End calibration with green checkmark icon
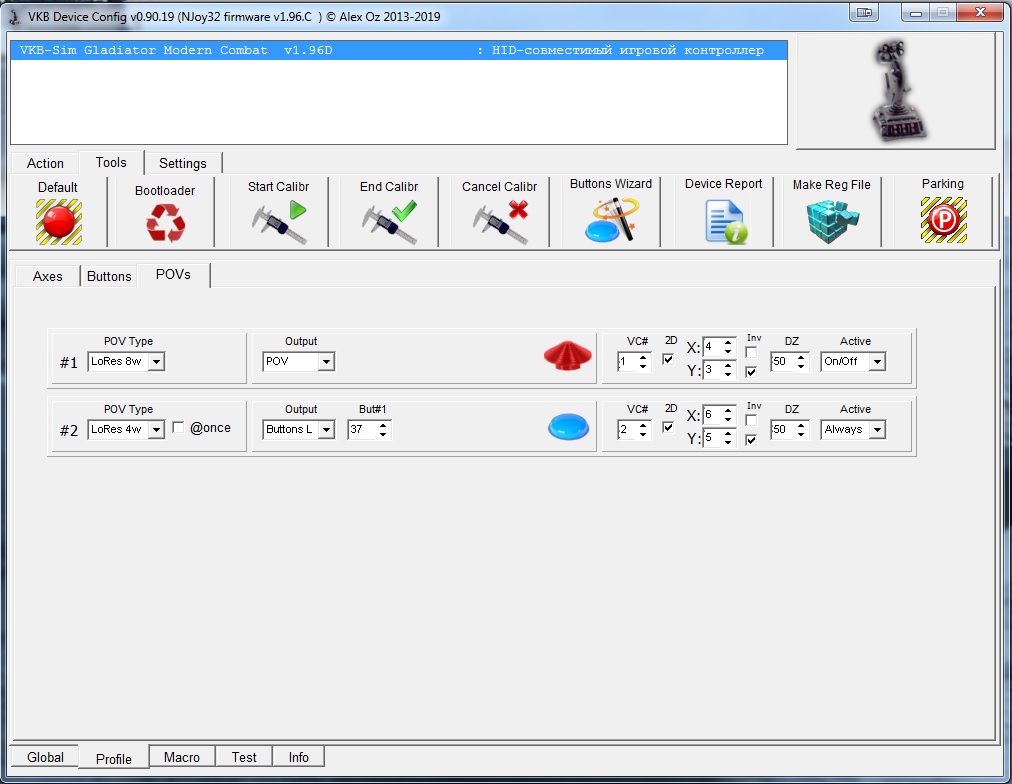The height and width of the screenshot is (784, 1012). pyautogui.click(x=389, y=221)
